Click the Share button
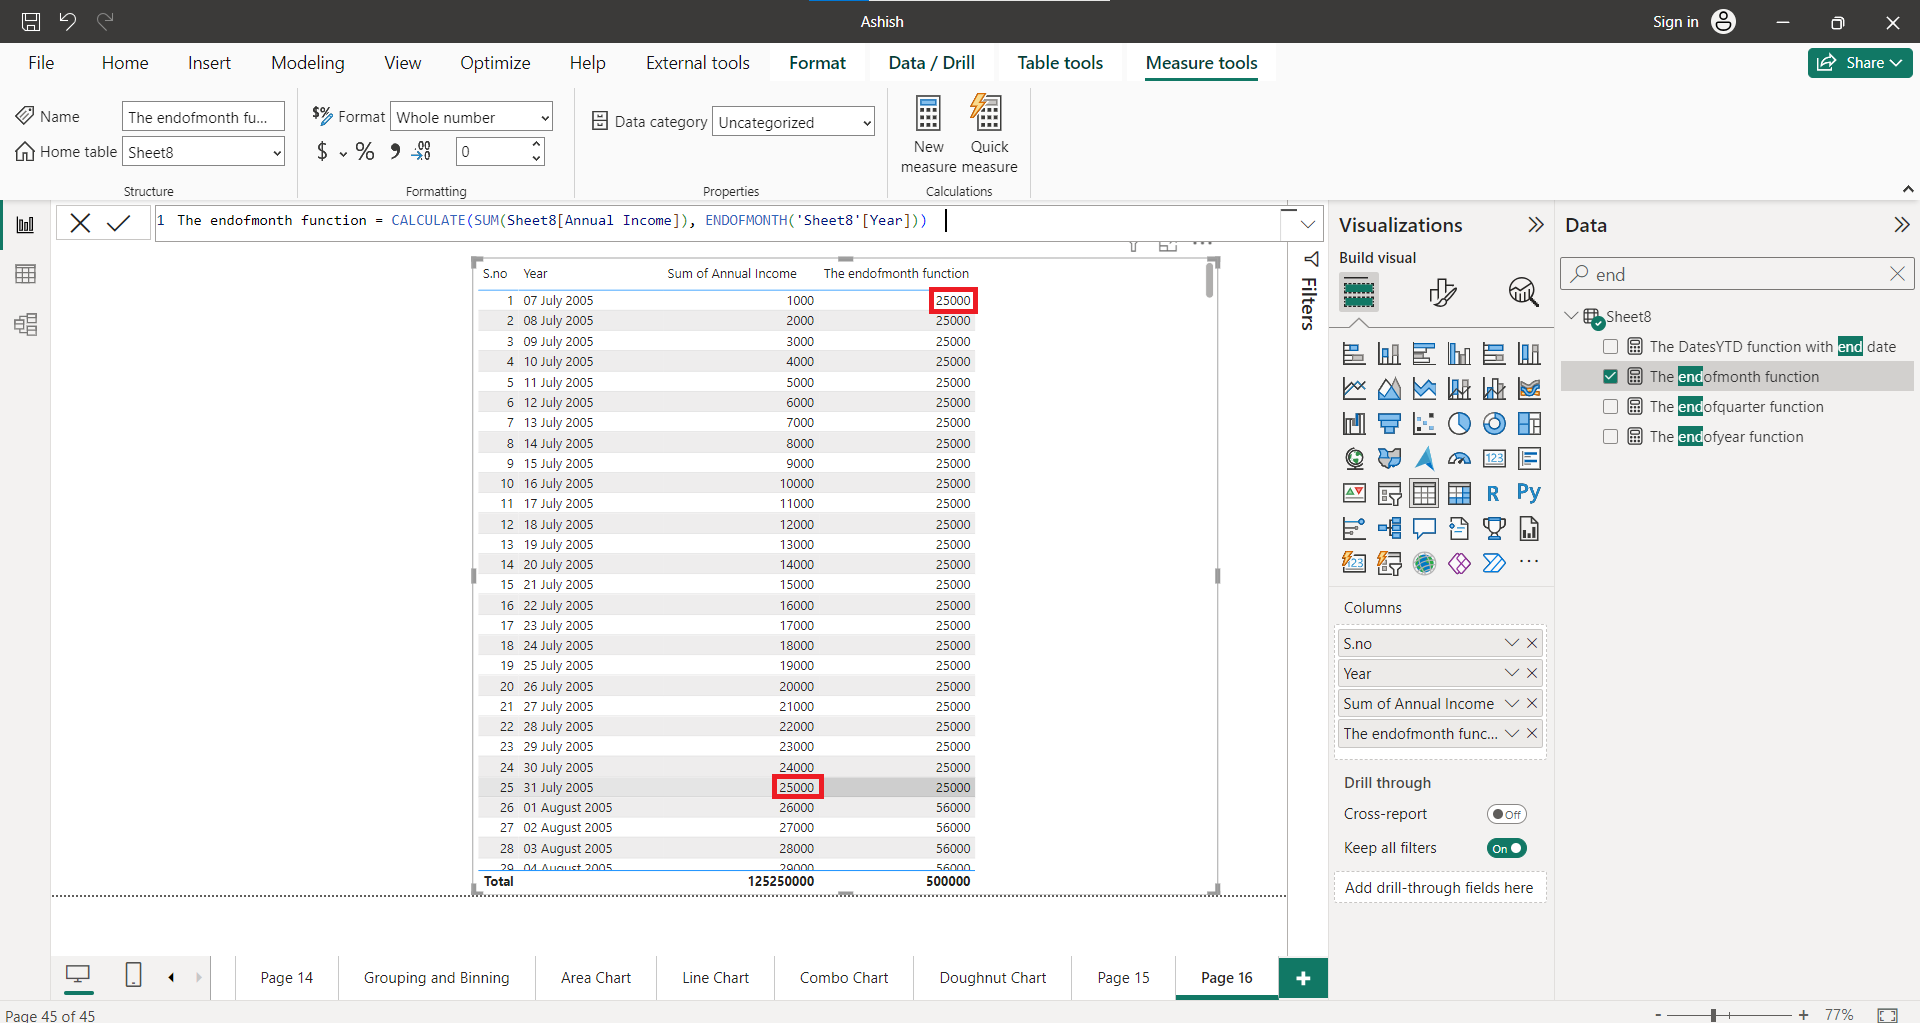The height and width of the screenshot is (1023, 1920). tap(1859, 62)
